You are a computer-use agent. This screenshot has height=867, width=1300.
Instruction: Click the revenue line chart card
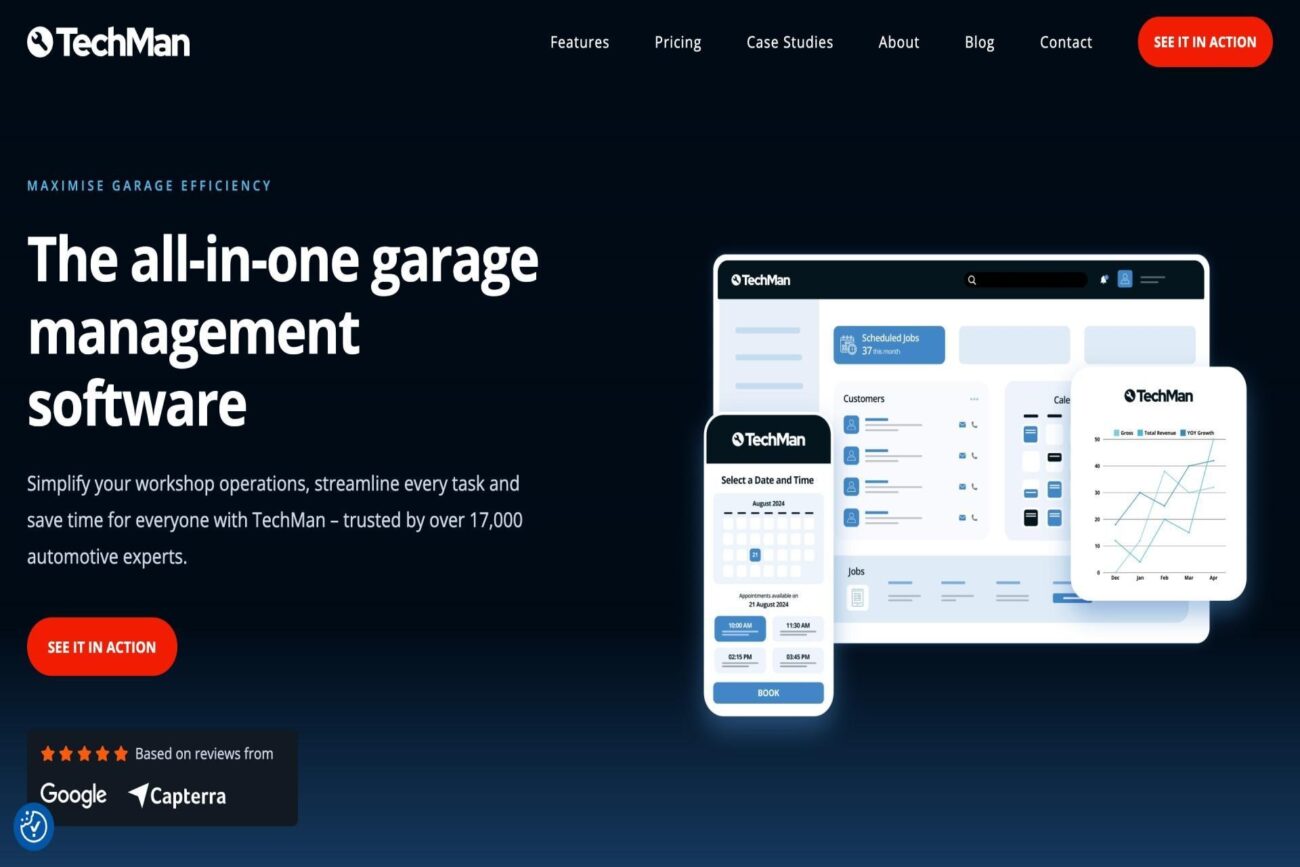[x=1158, y=484]
